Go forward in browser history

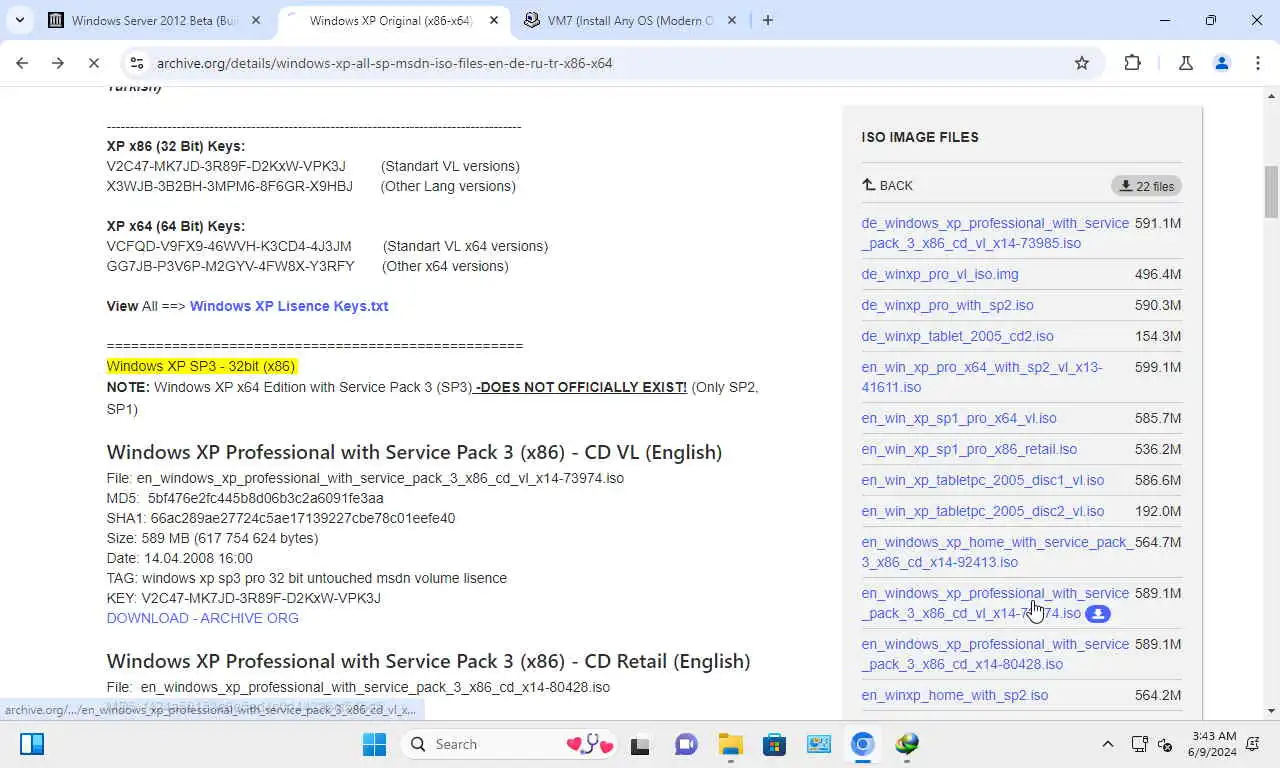tap(58, 63)
